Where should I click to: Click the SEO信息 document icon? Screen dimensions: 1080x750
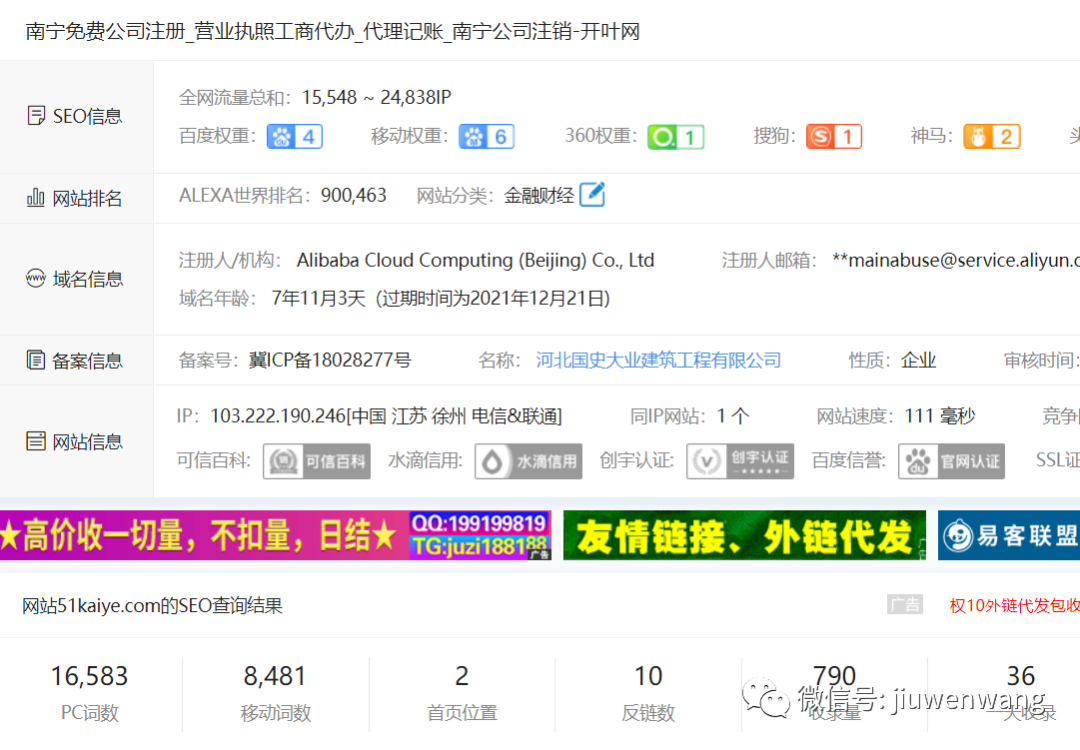click(x=36, y=115)
